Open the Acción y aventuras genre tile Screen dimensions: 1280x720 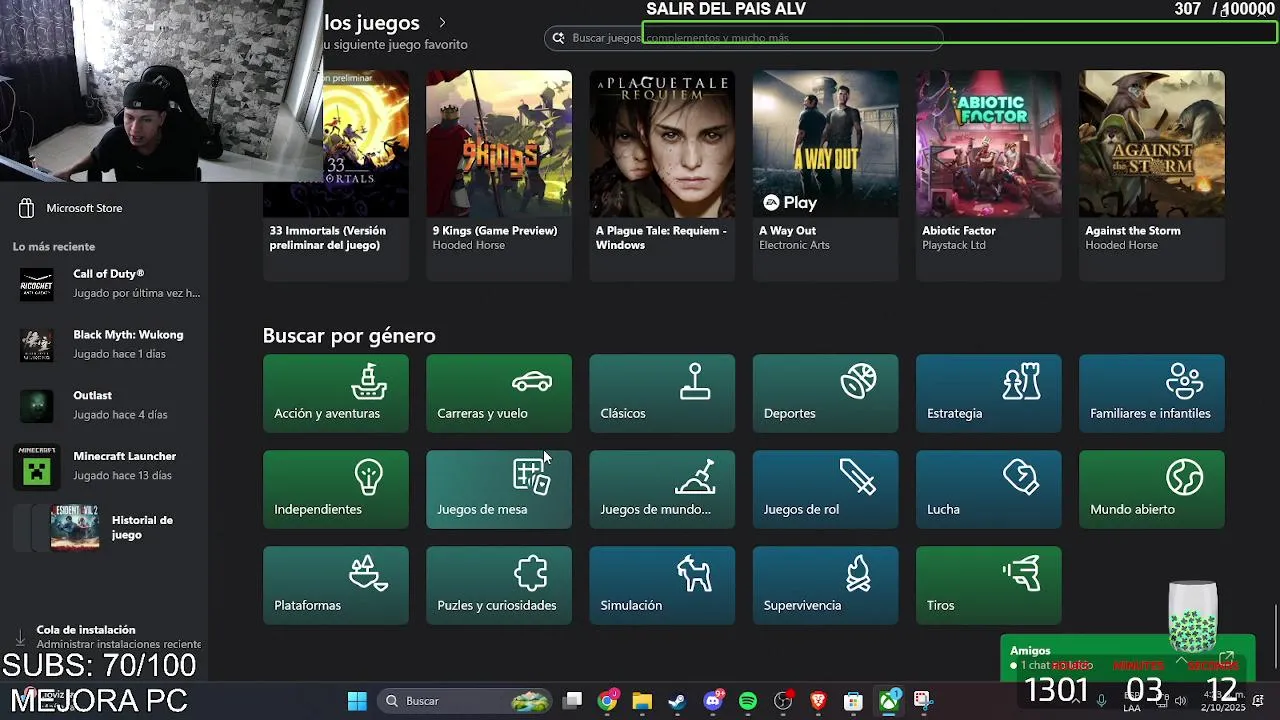click(x=335, y=393)
